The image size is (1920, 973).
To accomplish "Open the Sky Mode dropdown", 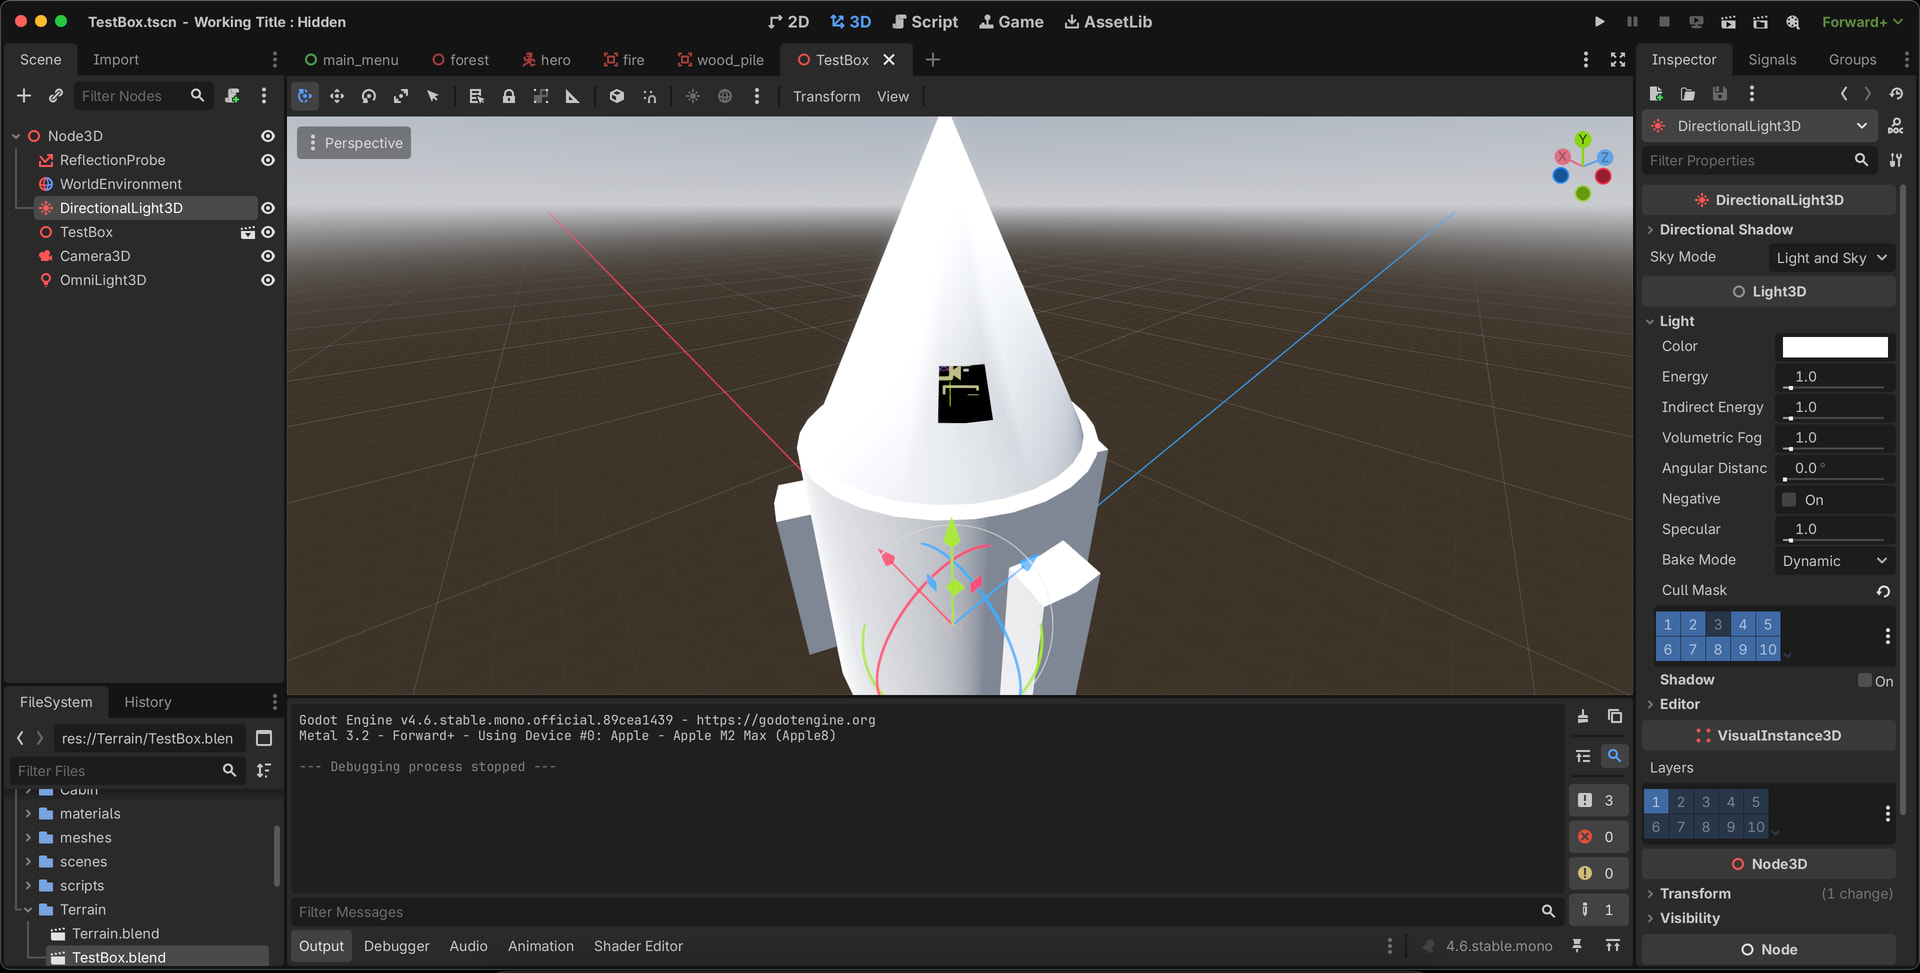I will click(x=1832, y=258).
